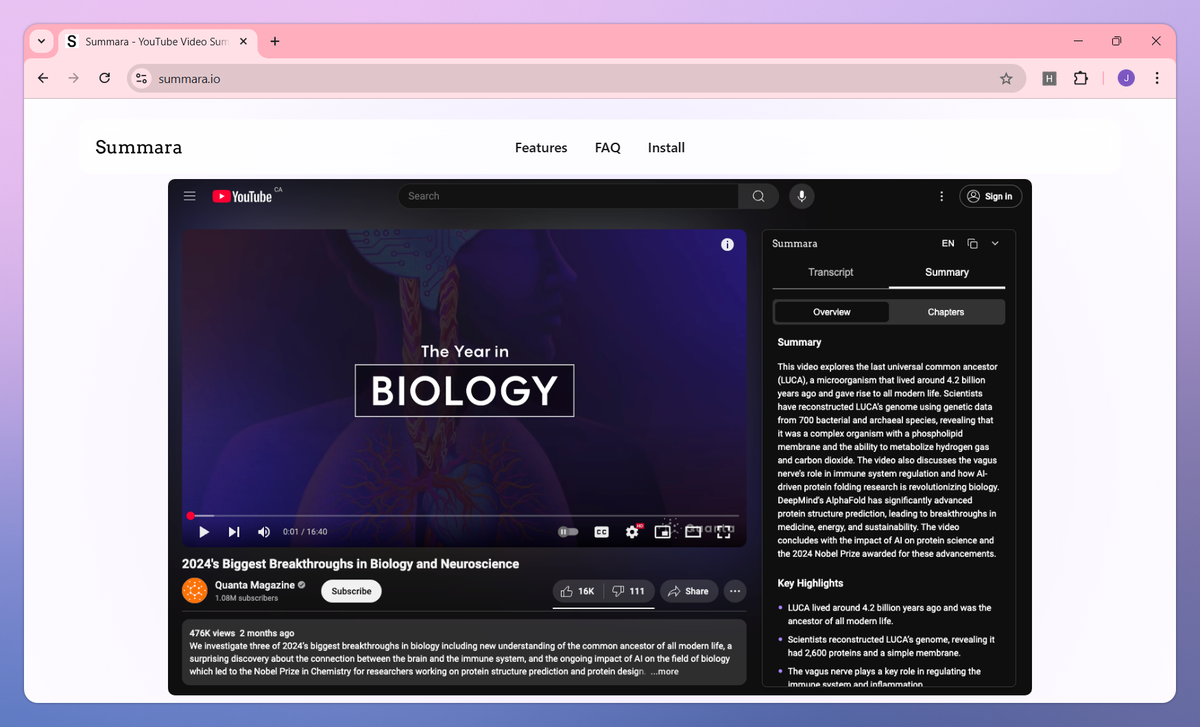Click the Sign in button

coord(990,196)
